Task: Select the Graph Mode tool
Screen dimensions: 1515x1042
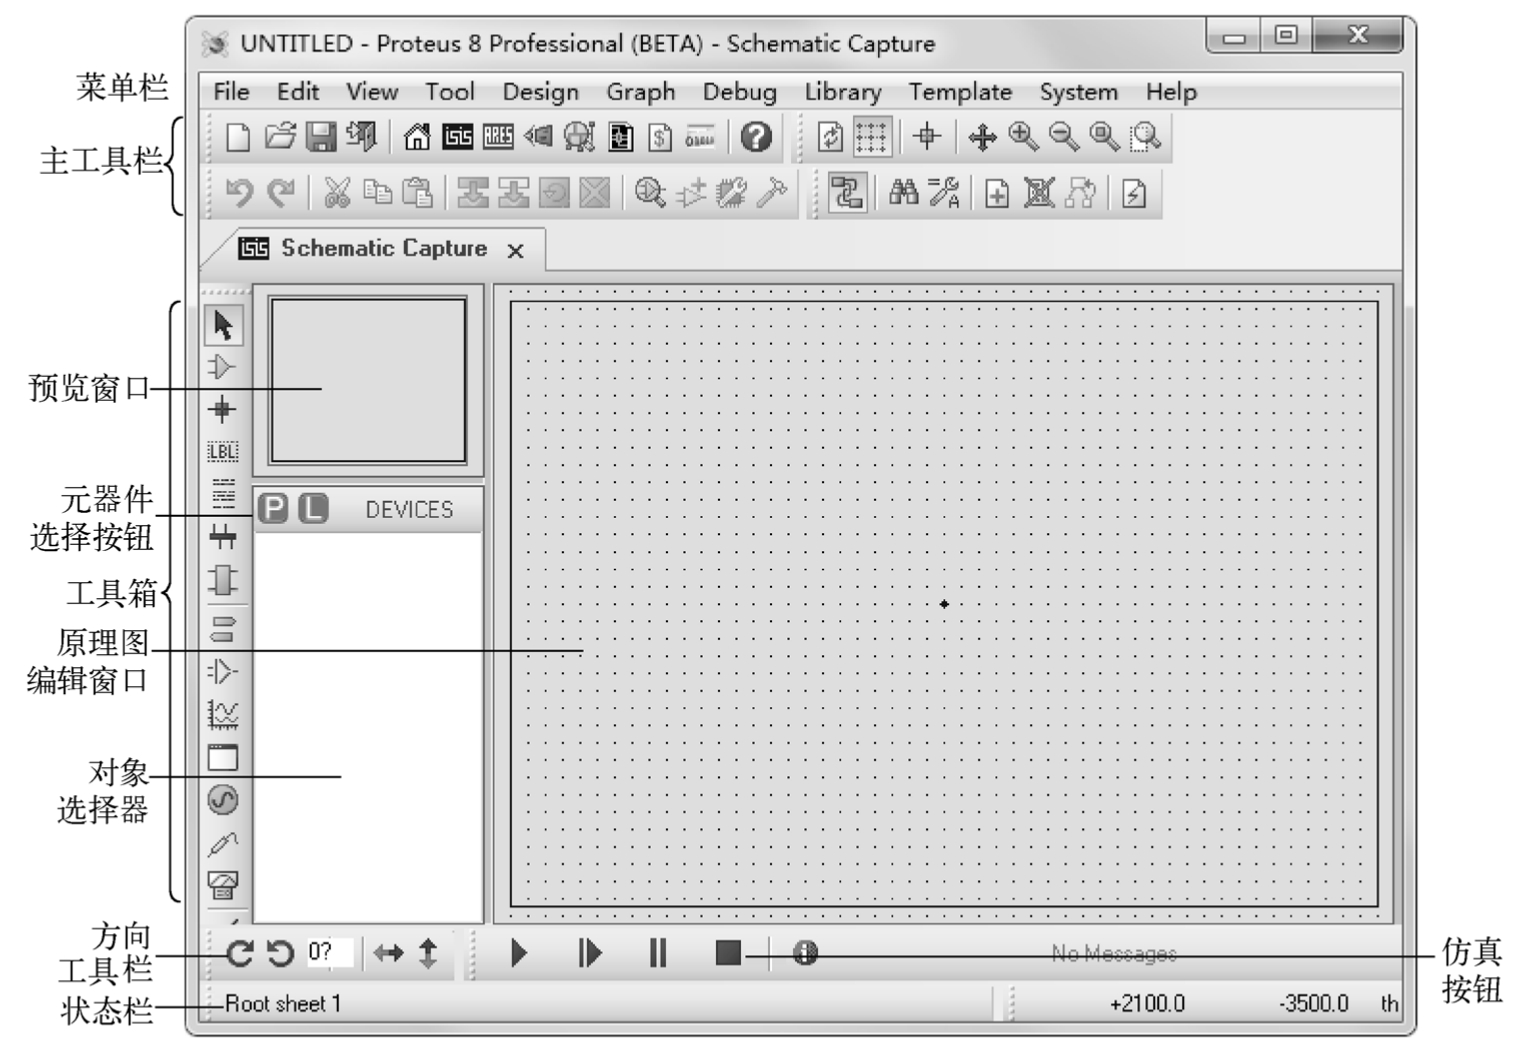Action: 222,714
